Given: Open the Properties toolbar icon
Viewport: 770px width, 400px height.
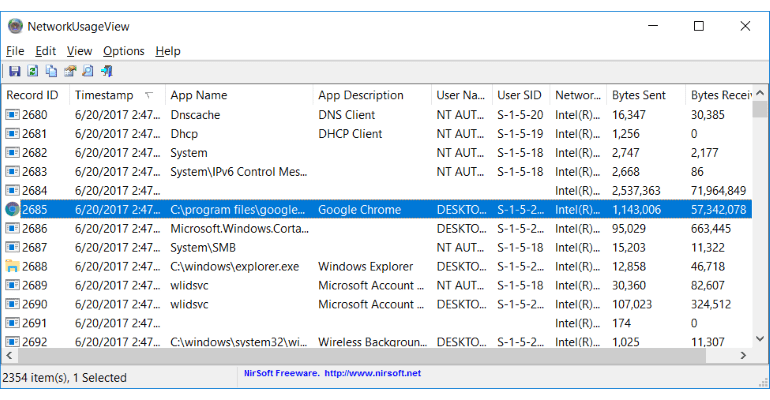Looking at the screenshot, I should tap(69, 71).
